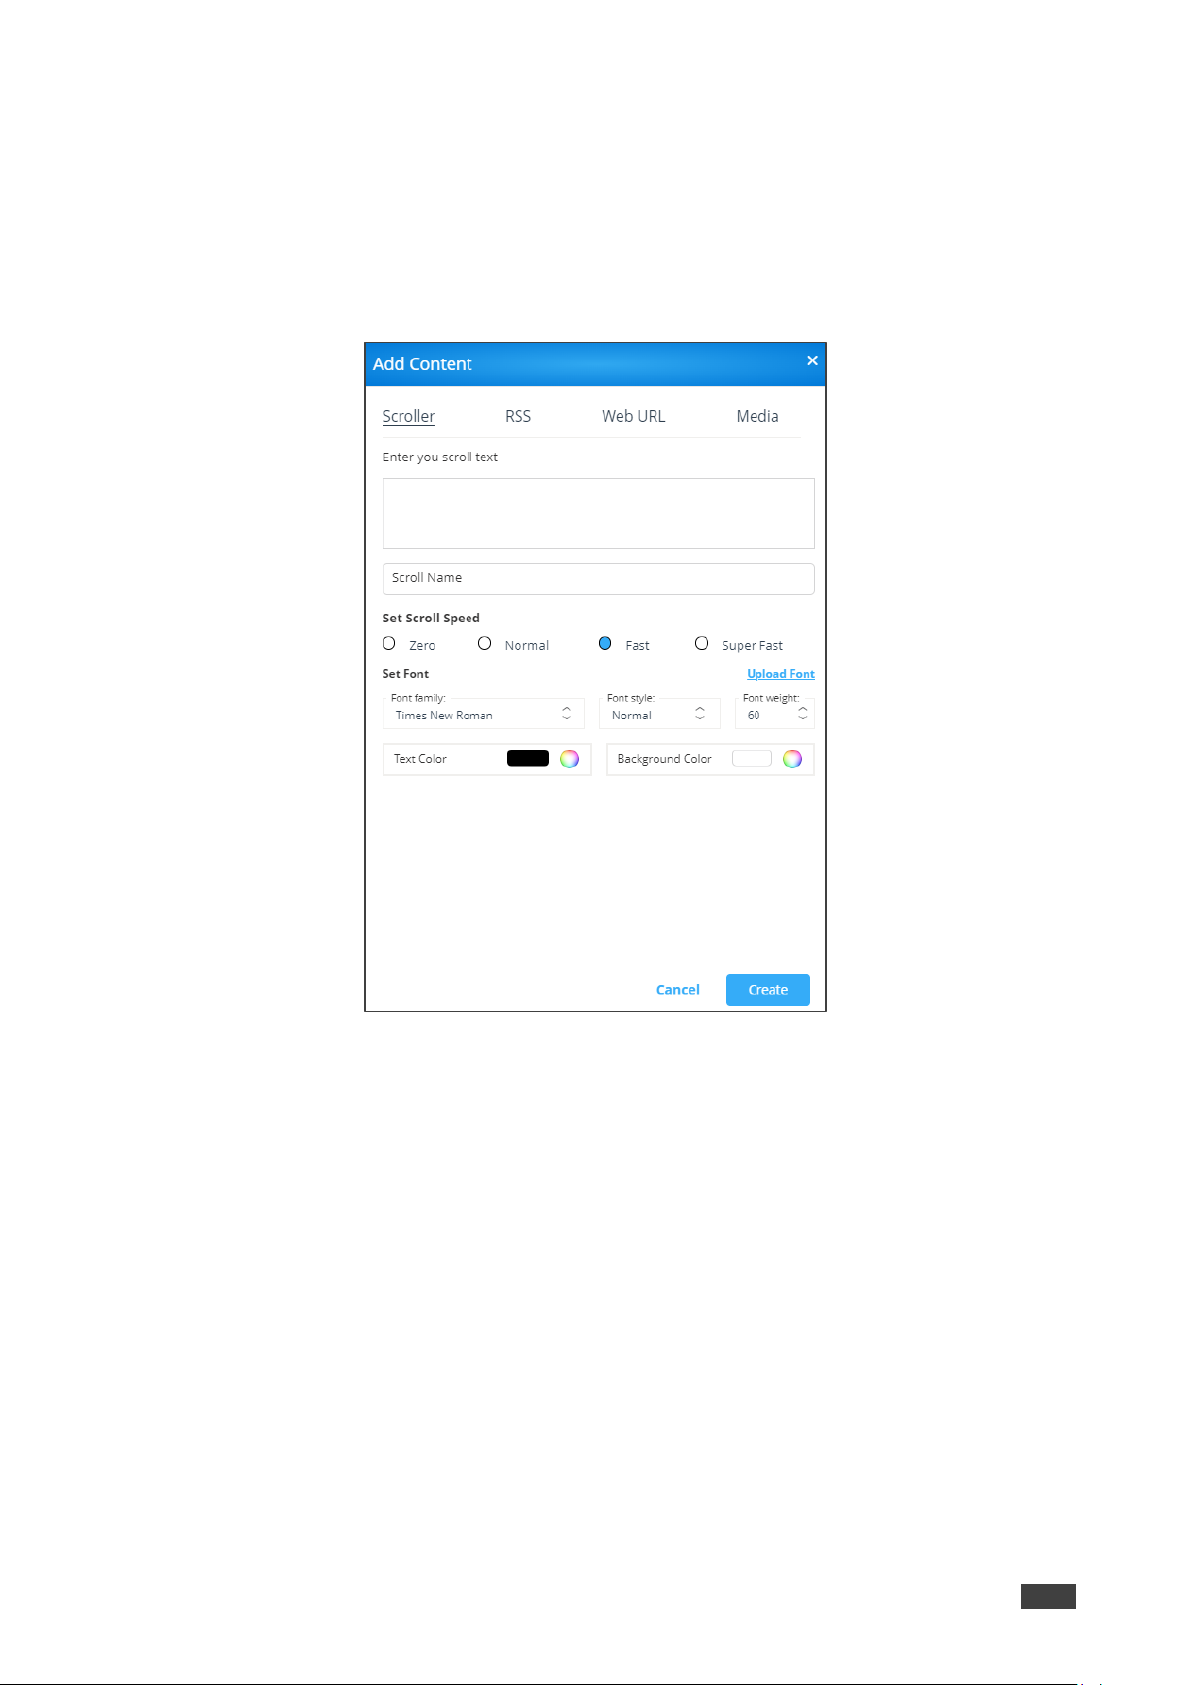Open the RSS tab
The height and width of the screenshot is (1685, 1192).
tap(518, 416)
